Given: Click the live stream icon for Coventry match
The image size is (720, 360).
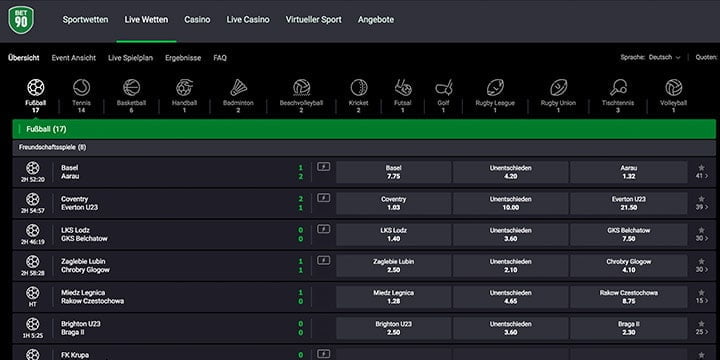Looking at the screenshot, I should coord(323,198).
